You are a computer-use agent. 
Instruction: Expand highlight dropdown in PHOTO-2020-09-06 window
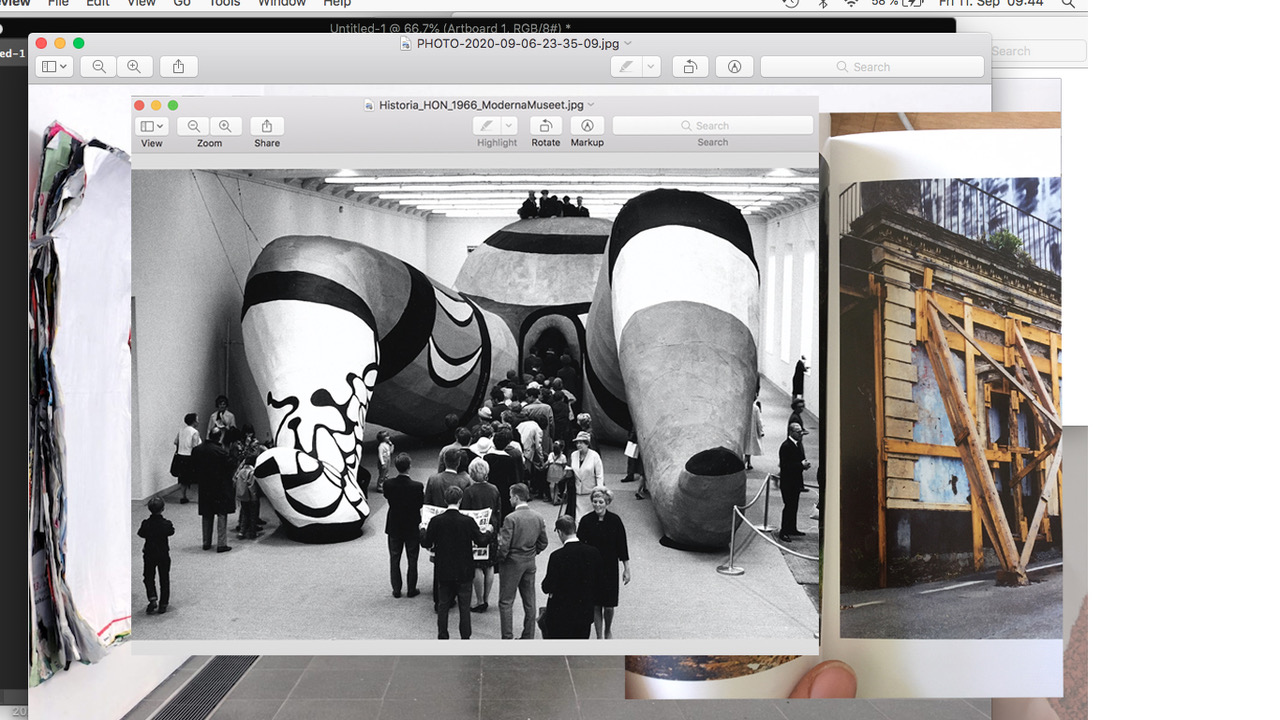652,66
